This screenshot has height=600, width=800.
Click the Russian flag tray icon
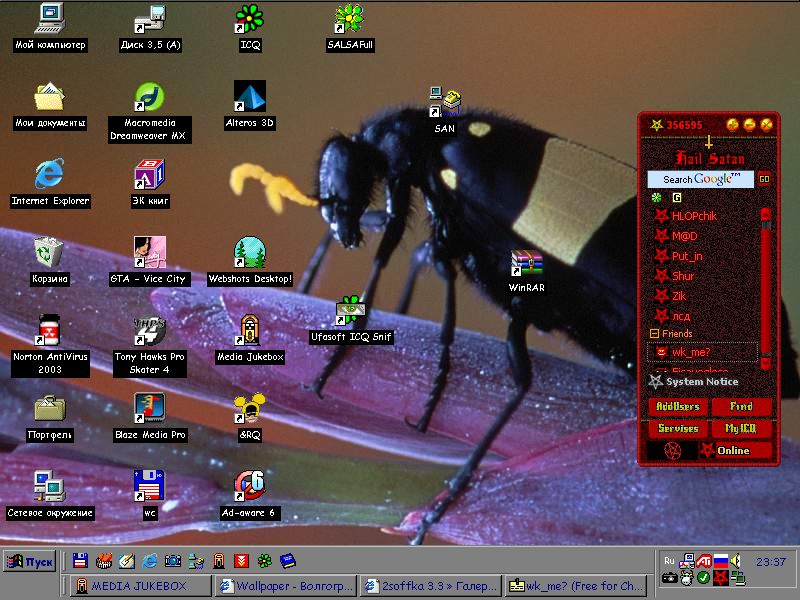(x=720, y=561)
